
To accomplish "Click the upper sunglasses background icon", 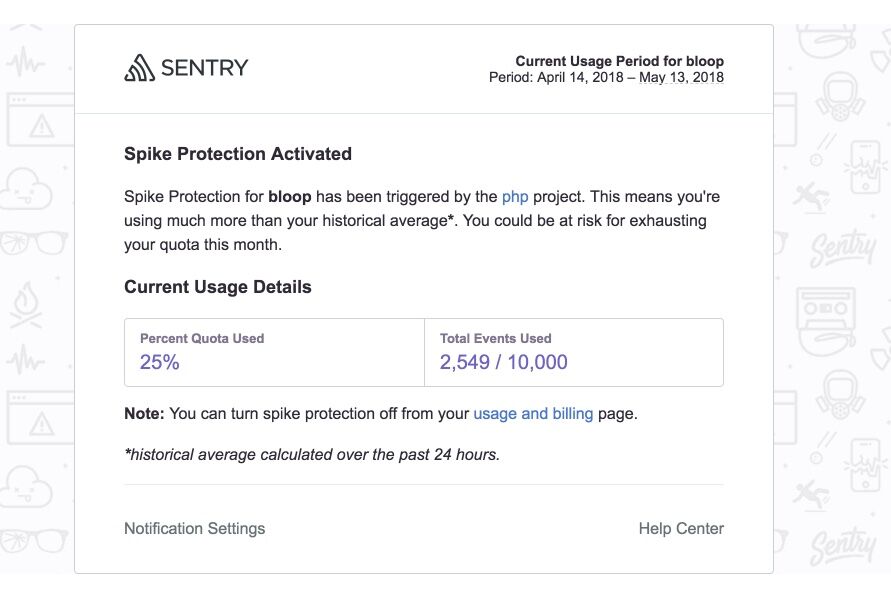I will pos(32,242).
